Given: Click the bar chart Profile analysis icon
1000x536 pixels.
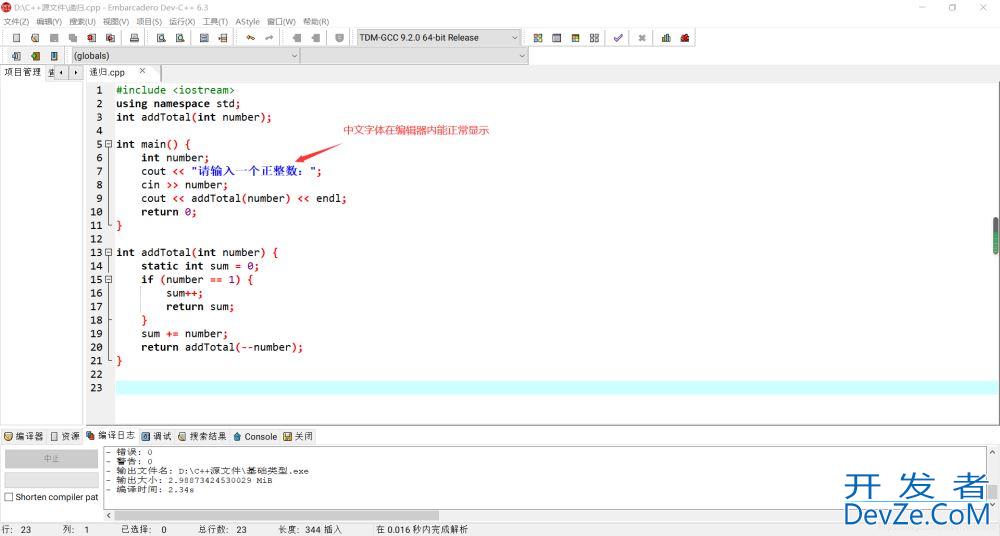Looking at the screenshot, I should point(666,38).
